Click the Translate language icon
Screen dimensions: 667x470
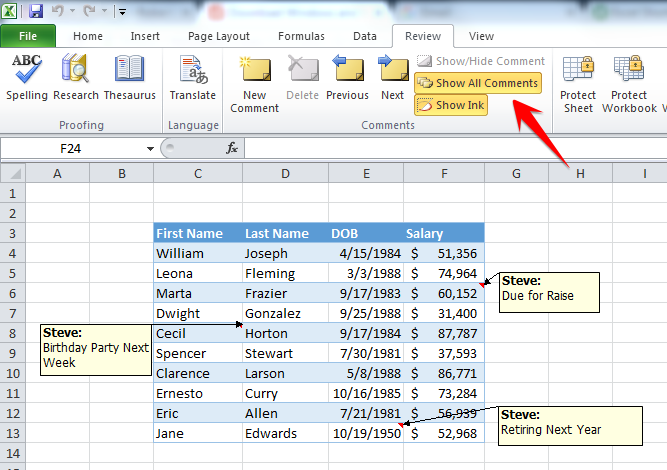tap(193, 77)
